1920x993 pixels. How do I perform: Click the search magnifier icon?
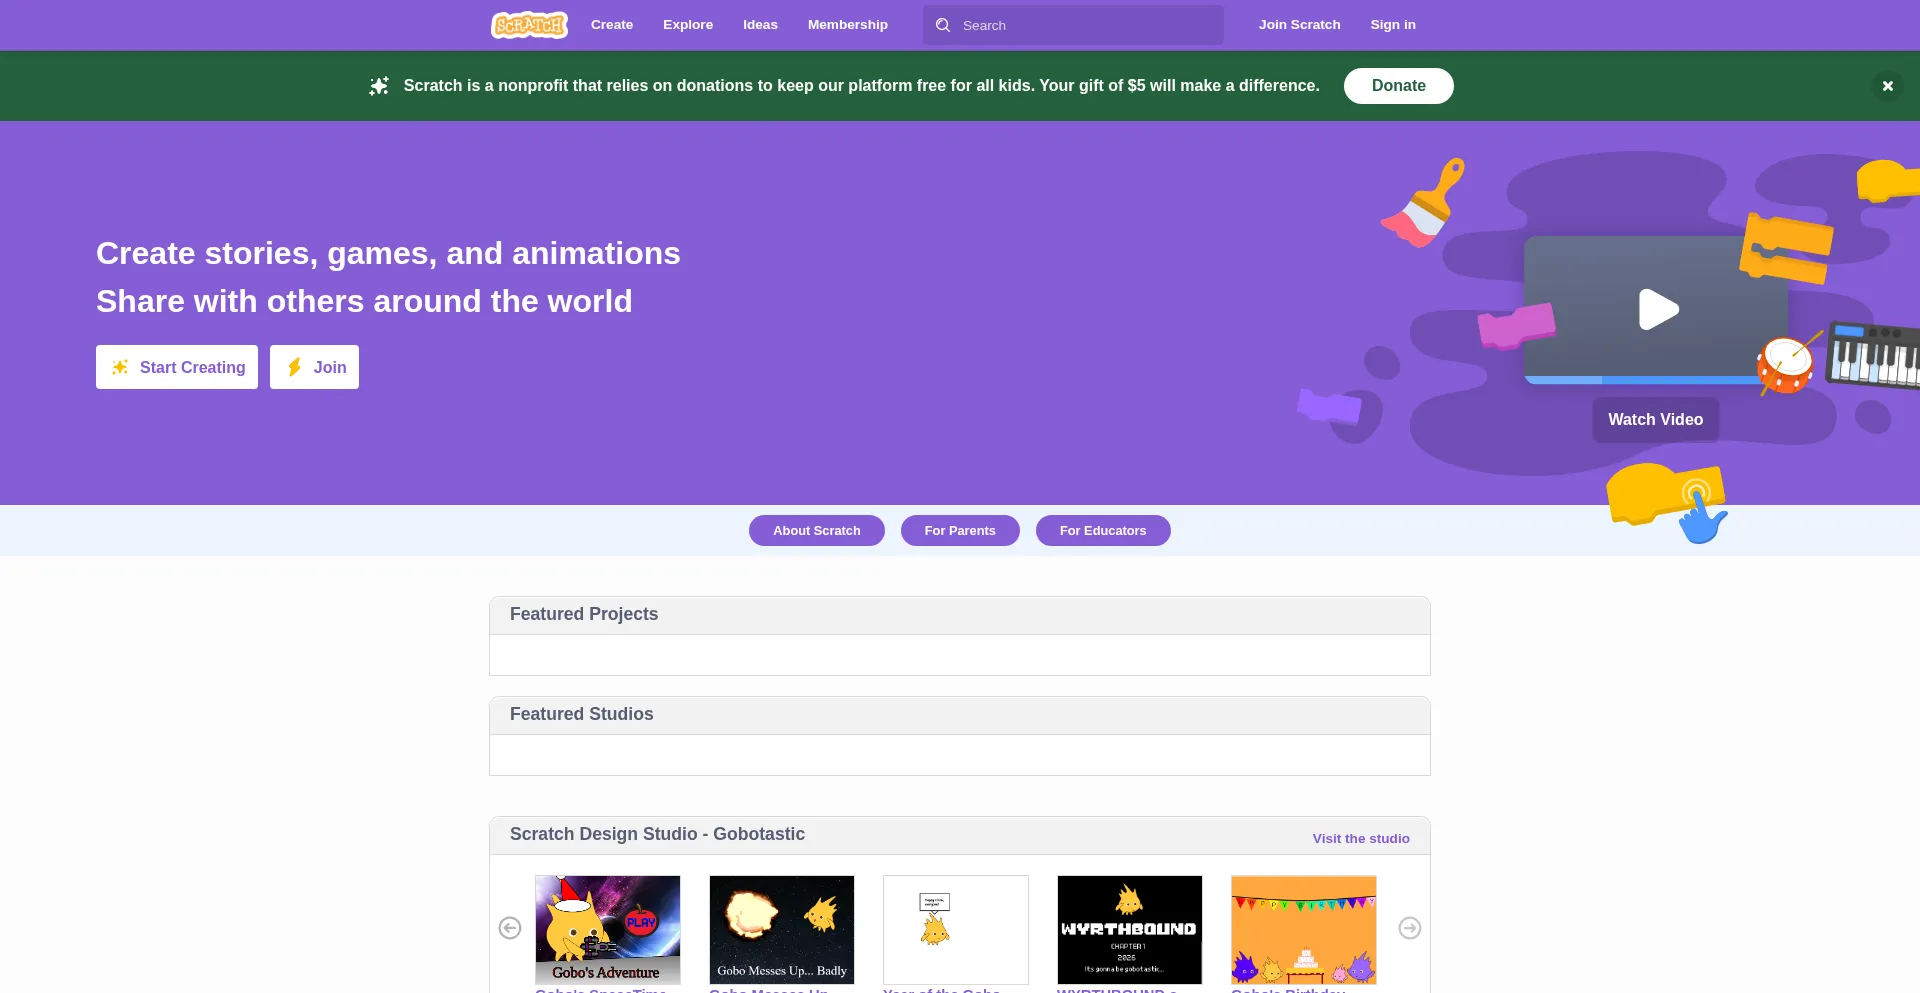pyautogui.click(x=943, y=24)
